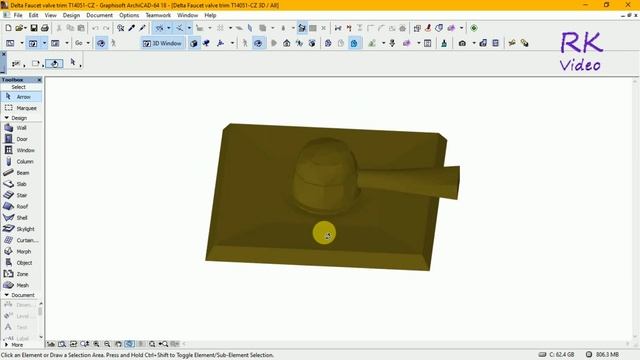This screenshot has height=360, width=640.
Task: Open the Open-file folder dropdown arrow
Action: pyautogui.click(x=24, y=28)
